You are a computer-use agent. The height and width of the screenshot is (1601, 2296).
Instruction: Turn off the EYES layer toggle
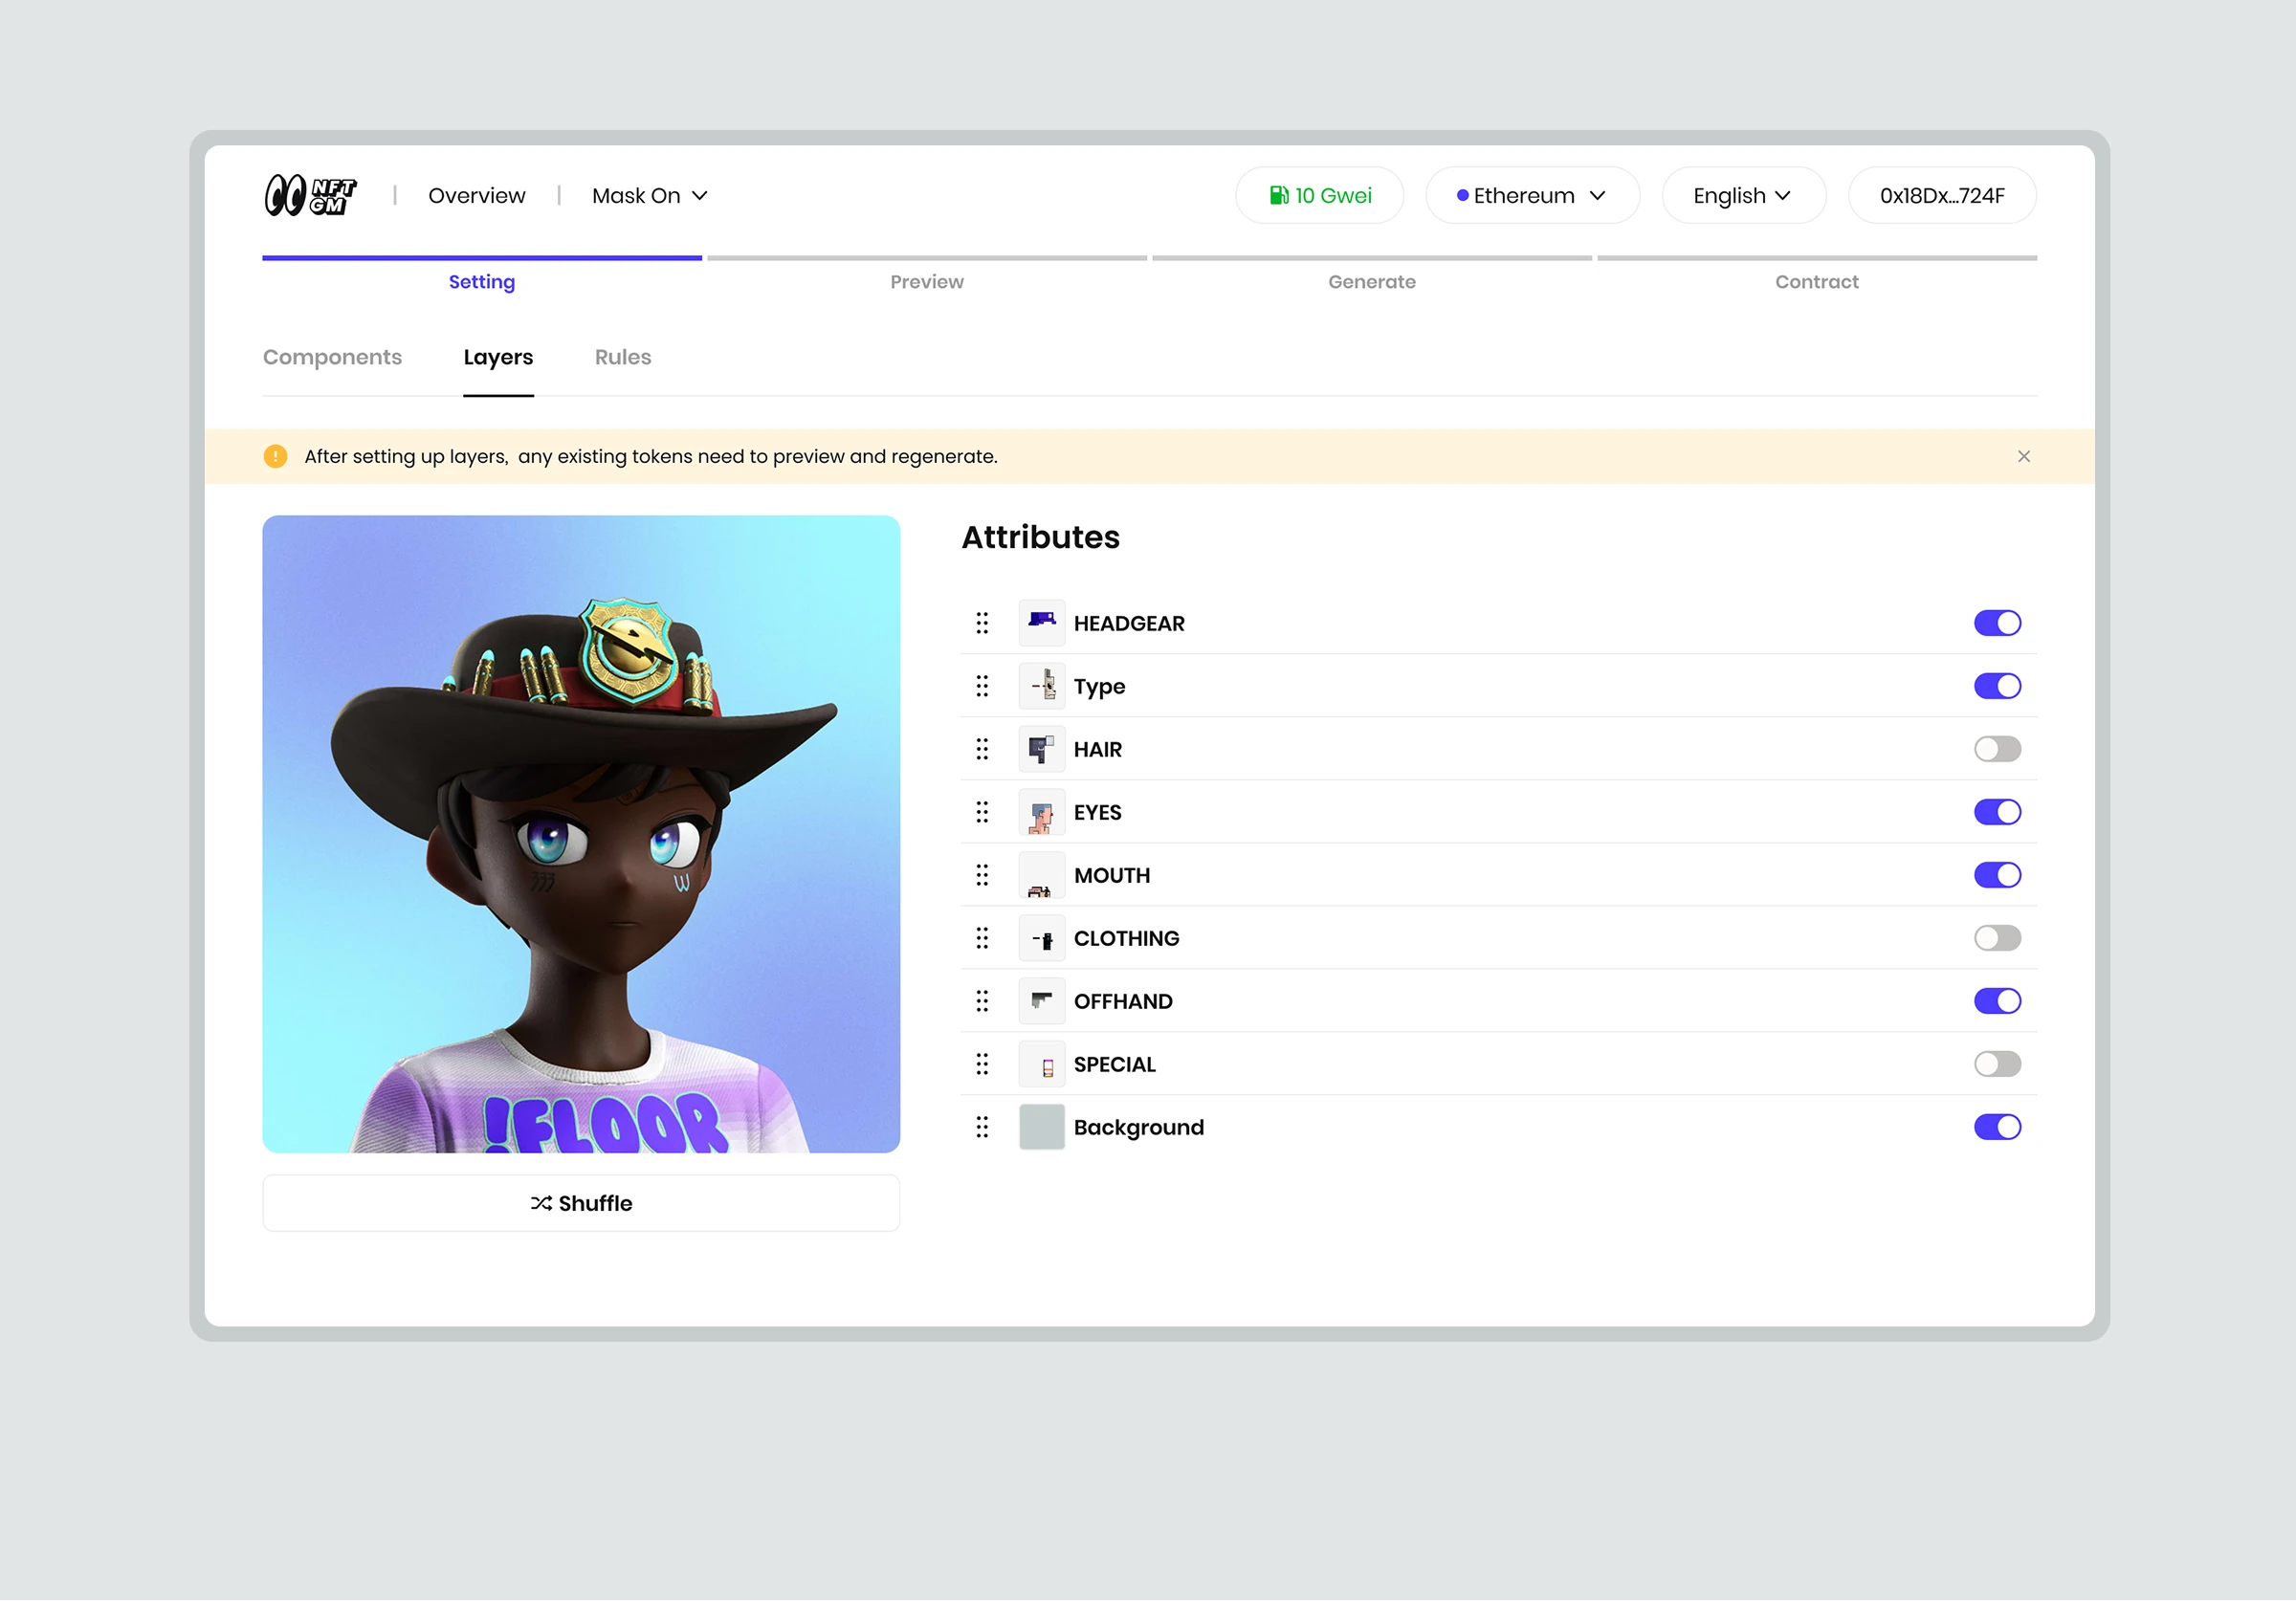click(x=1997, y=812)
